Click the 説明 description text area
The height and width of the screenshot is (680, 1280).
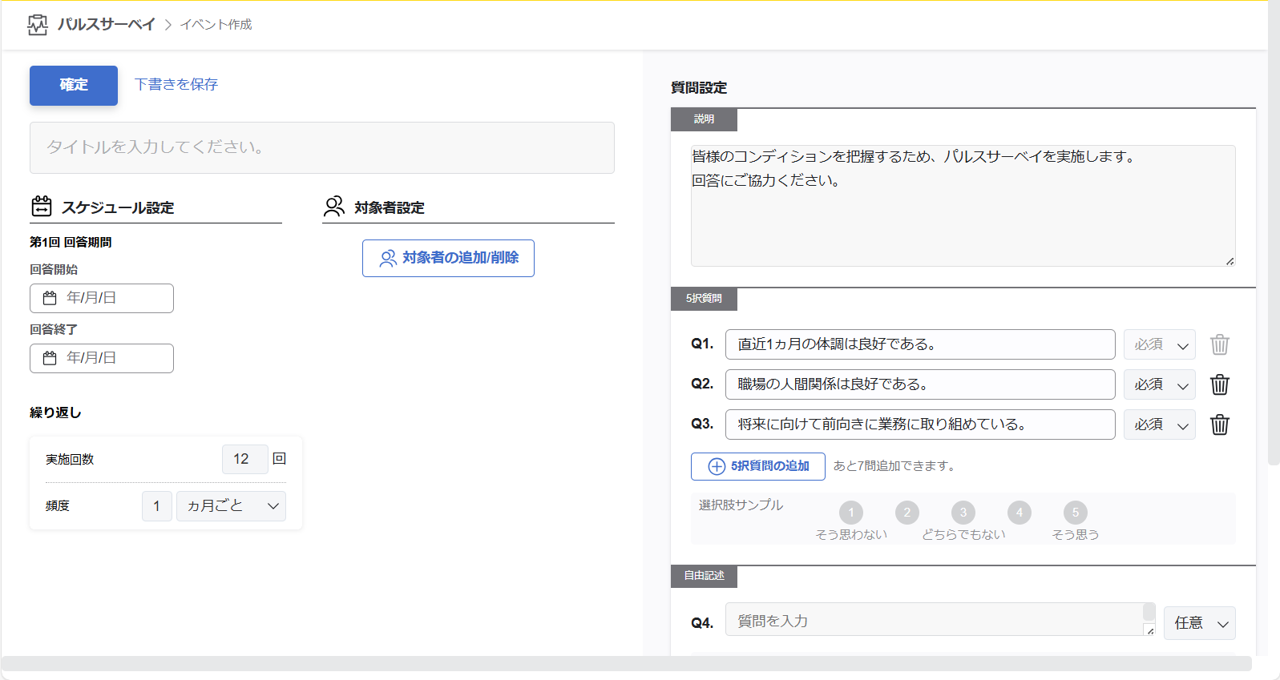963,206
